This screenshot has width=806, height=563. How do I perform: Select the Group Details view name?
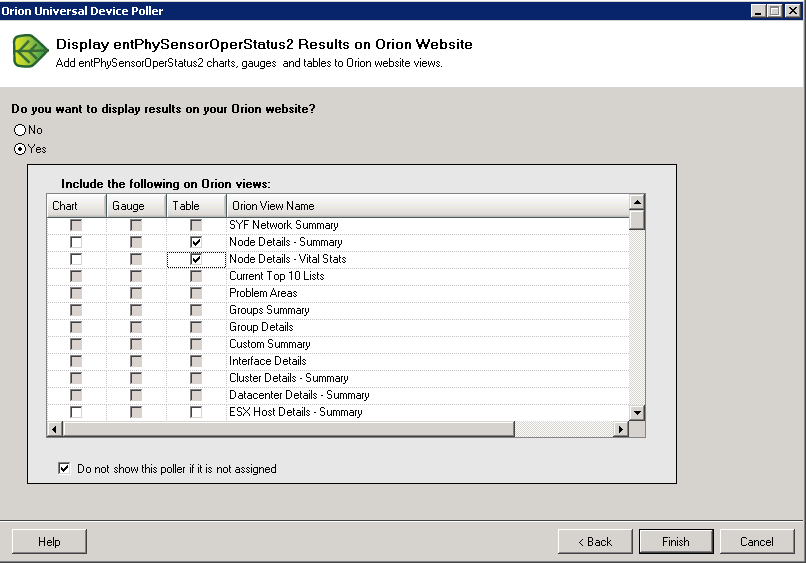point(261,328)
